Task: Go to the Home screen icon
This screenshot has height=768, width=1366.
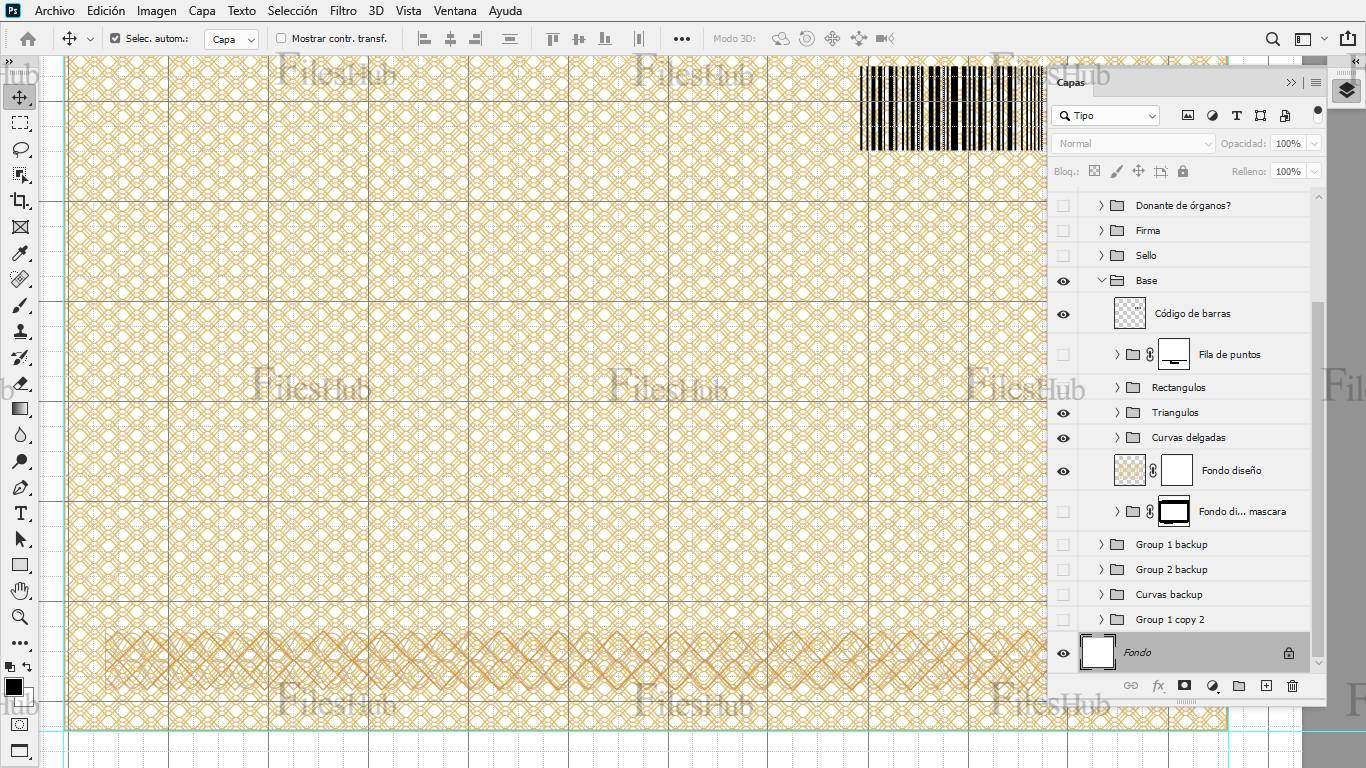Action: pos(28,39)
